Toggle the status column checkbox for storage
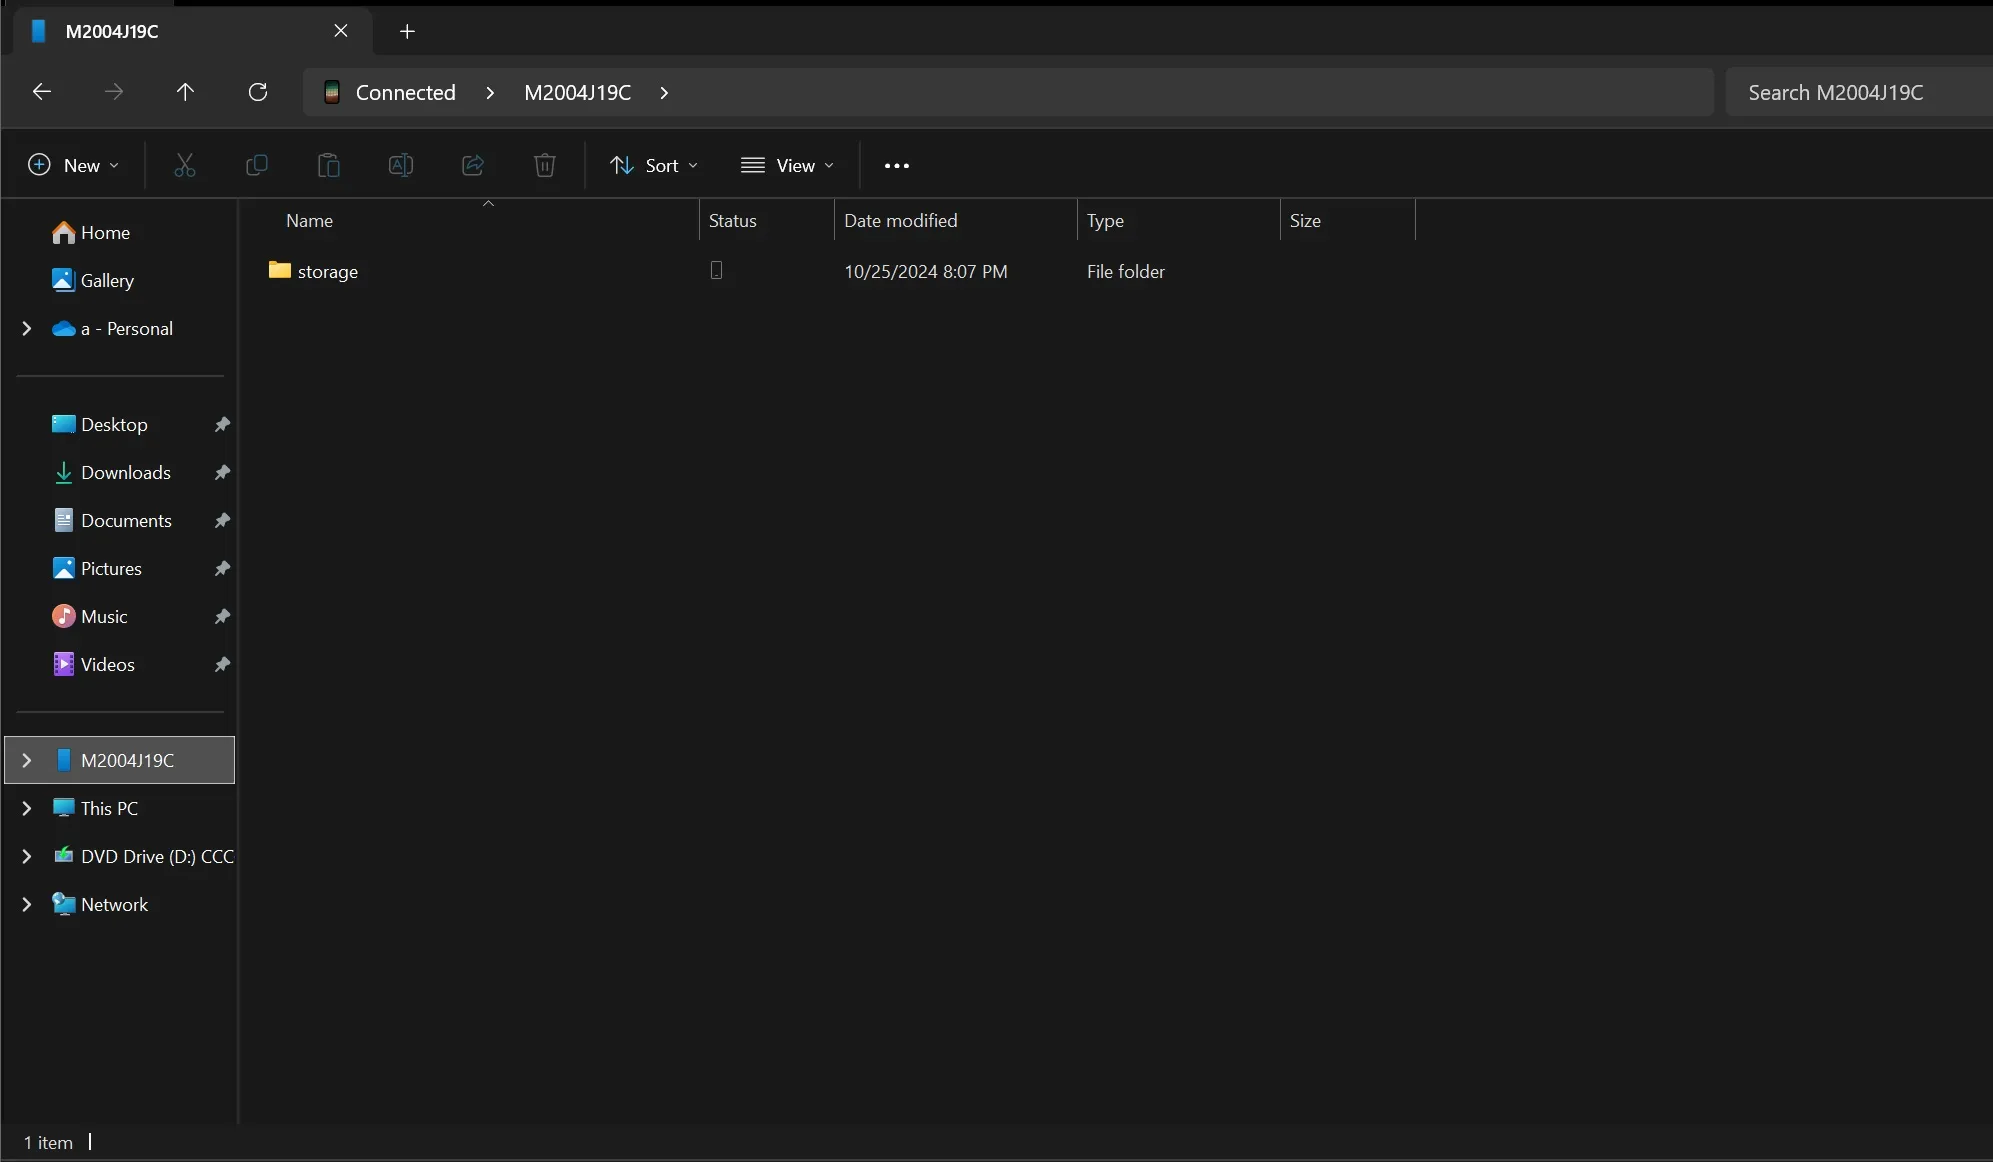The image size is (1993, 1162). pos(715,271)
